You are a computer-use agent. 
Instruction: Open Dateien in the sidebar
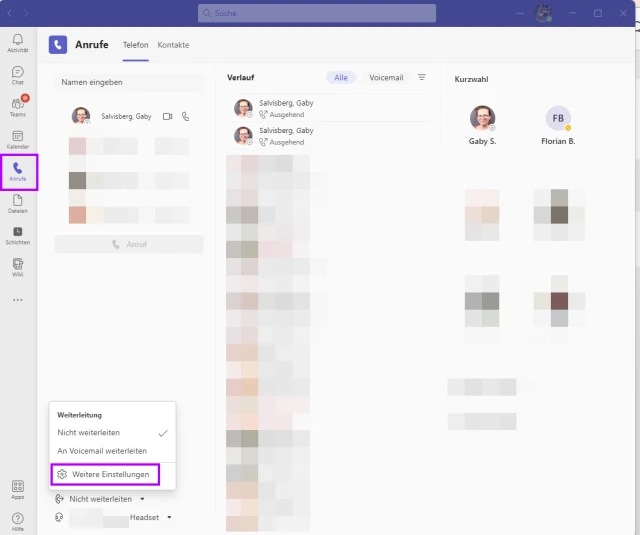coord(17,203)
